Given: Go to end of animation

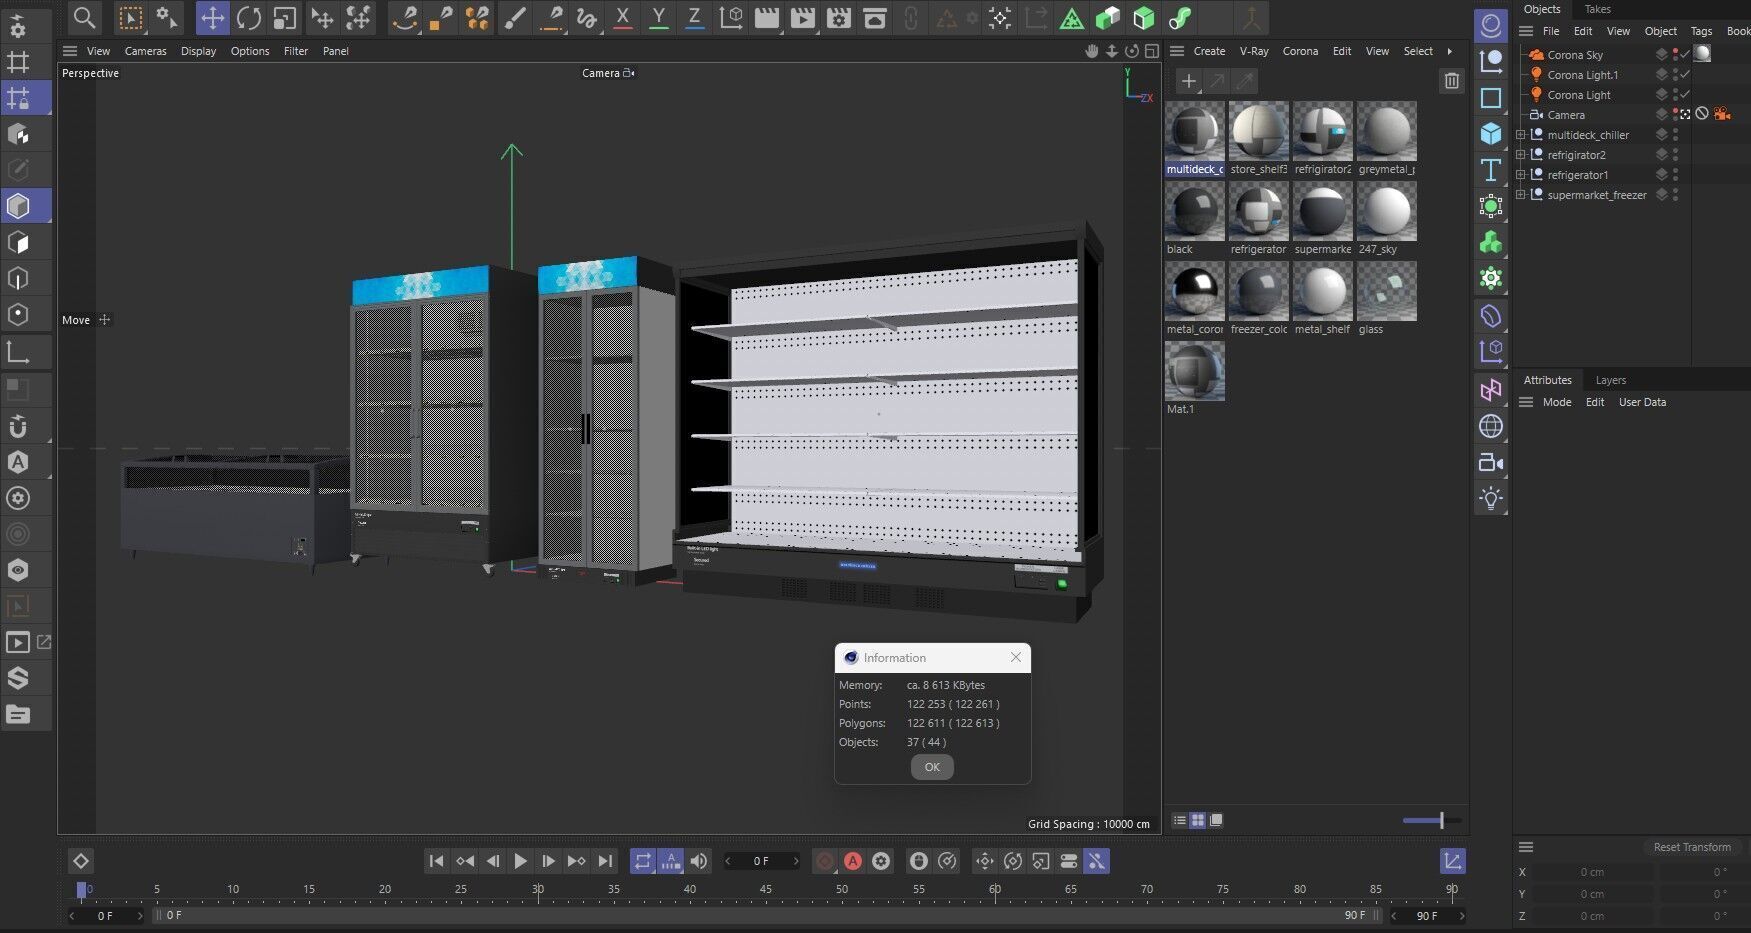Looking at the screenshot, I should coord(605,861).
